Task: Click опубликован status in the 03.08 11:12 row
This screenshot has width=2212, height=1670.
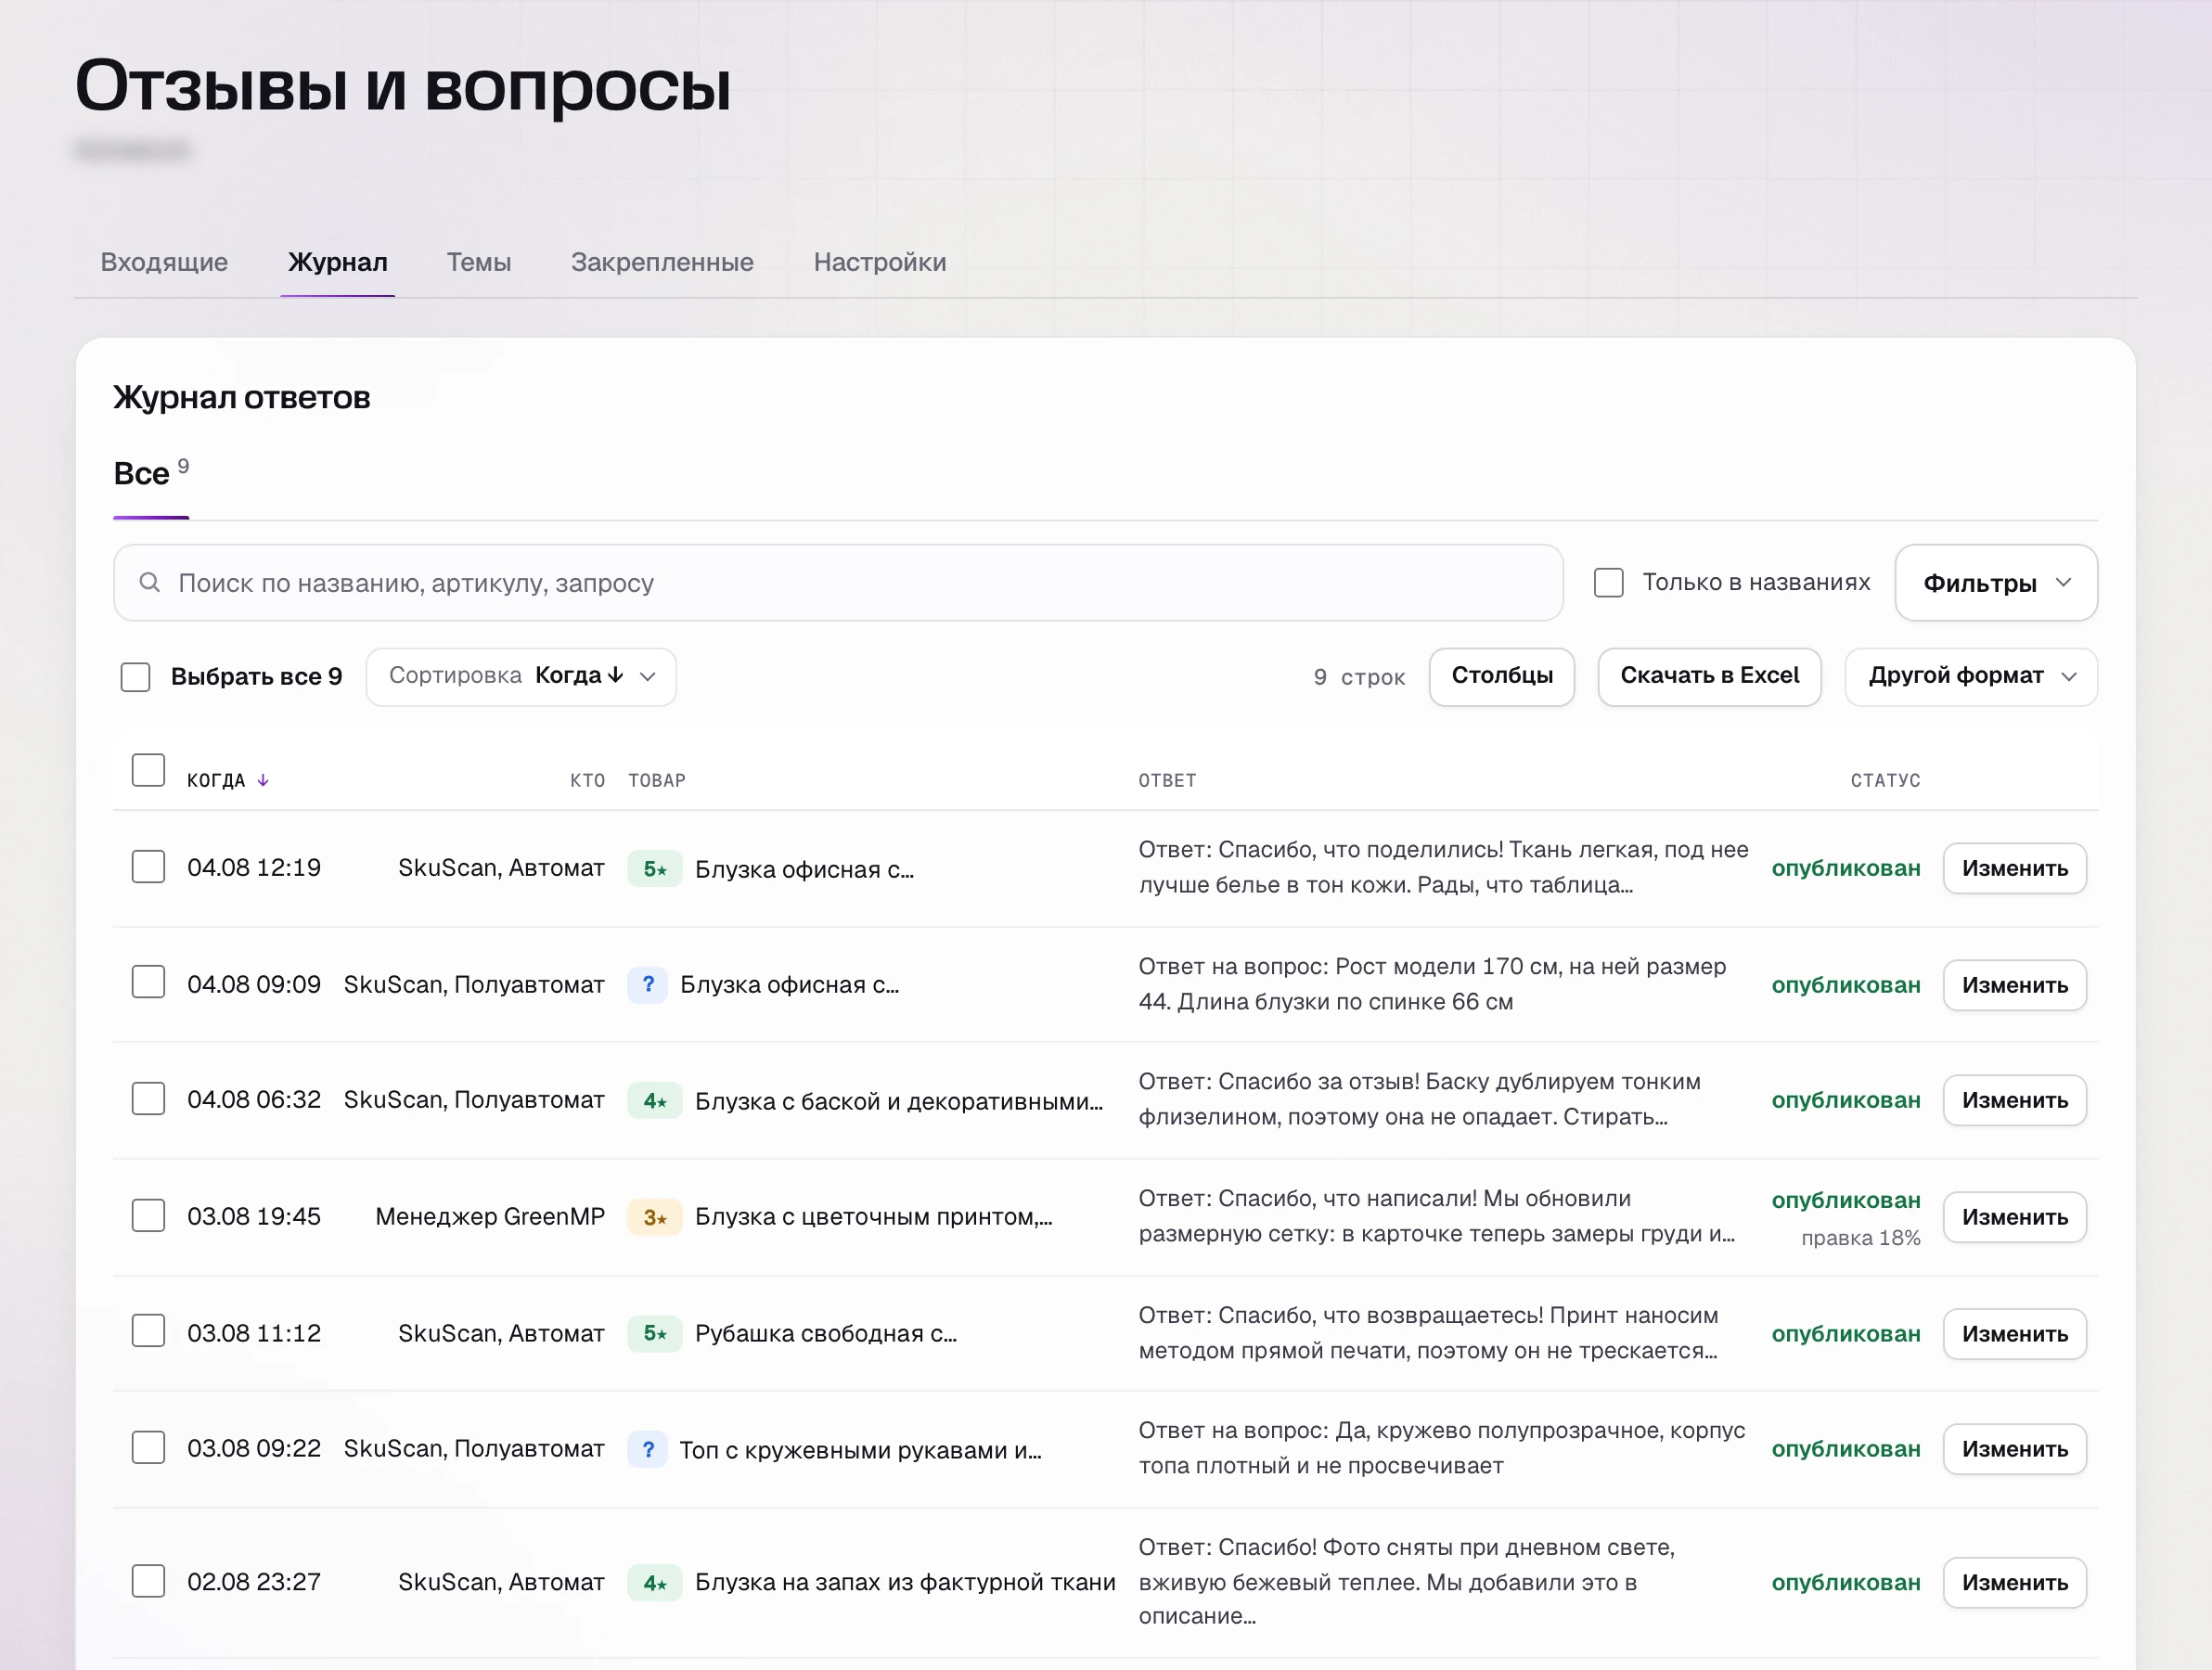Action: coord(1846,1334)
